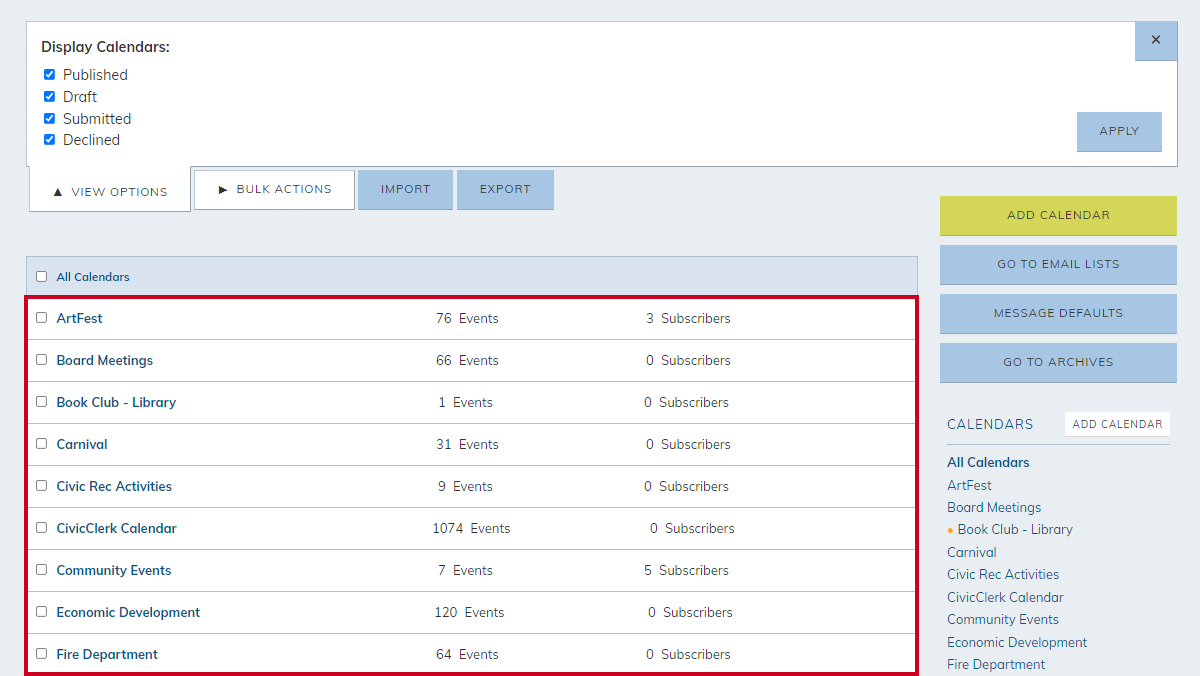Uncheck the Declined display option
Viewport: 1200px width, 676px height.
click(49, 140)
